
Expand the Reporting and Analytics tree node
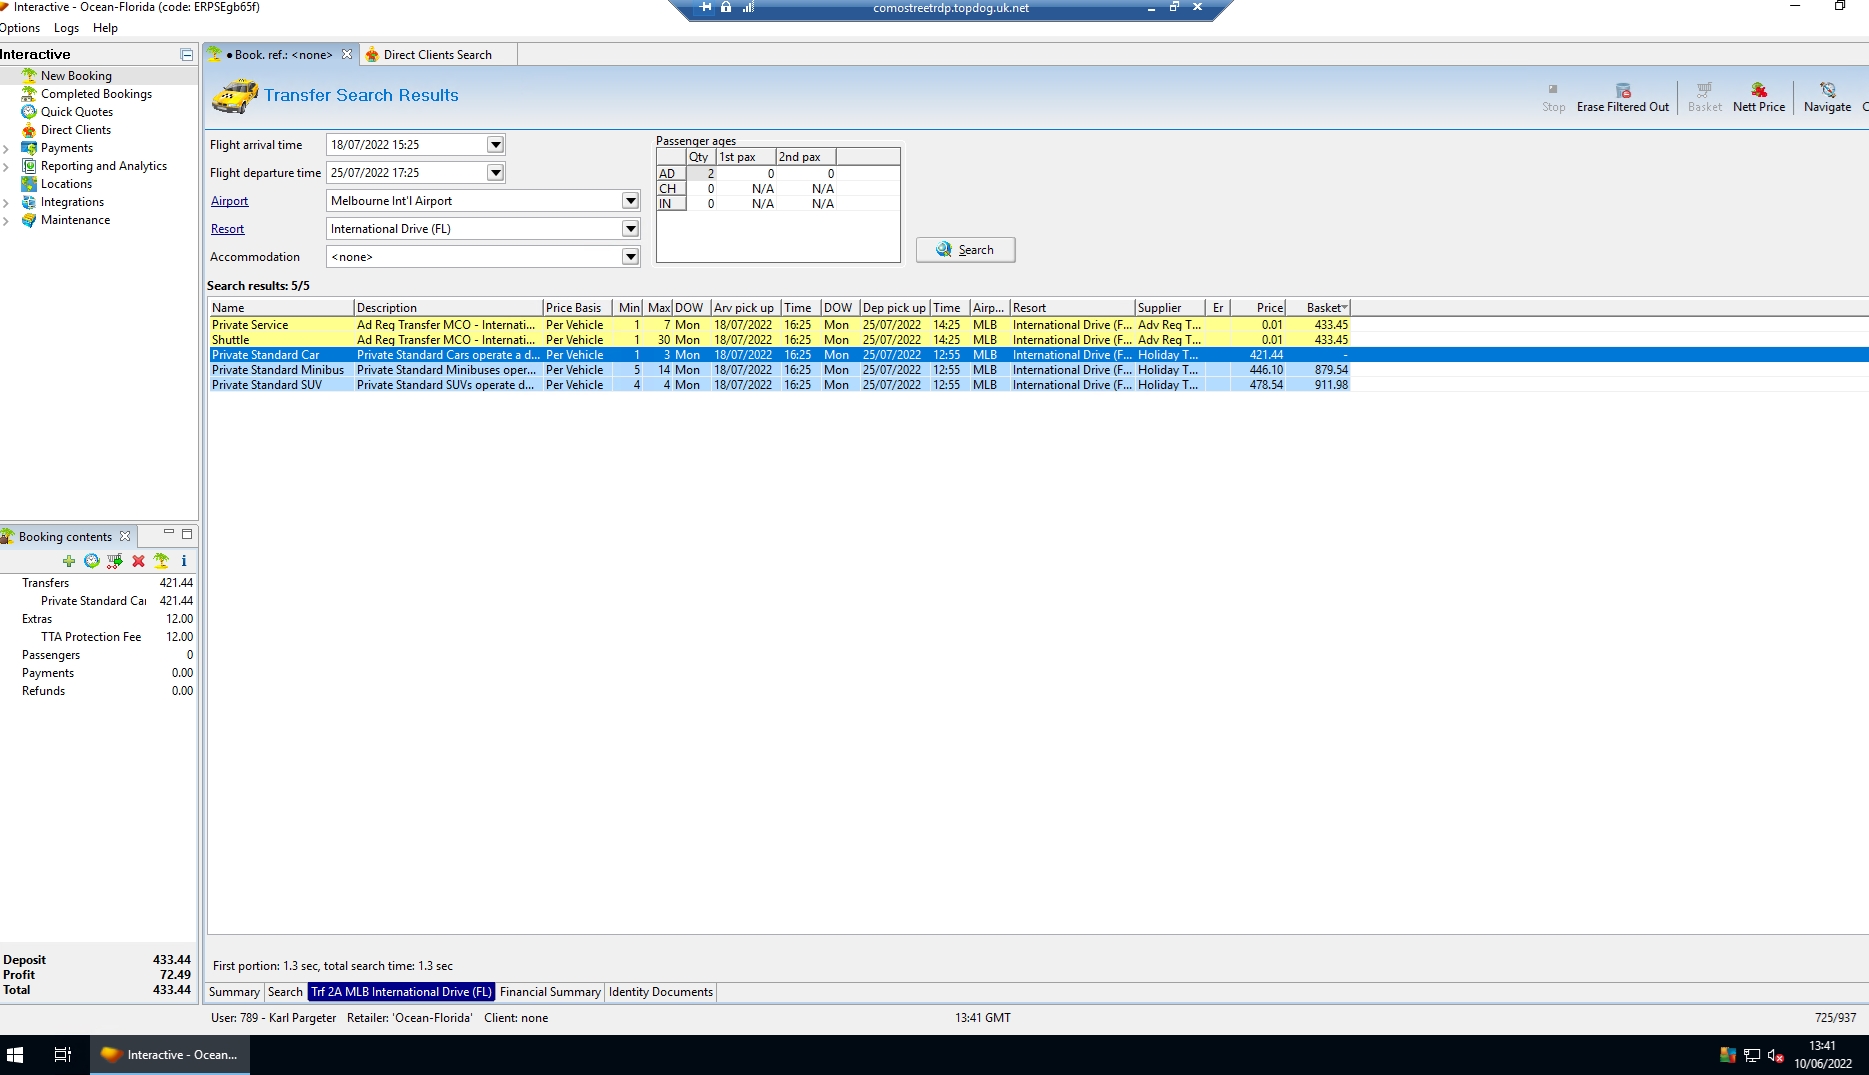tap(7, 167)
